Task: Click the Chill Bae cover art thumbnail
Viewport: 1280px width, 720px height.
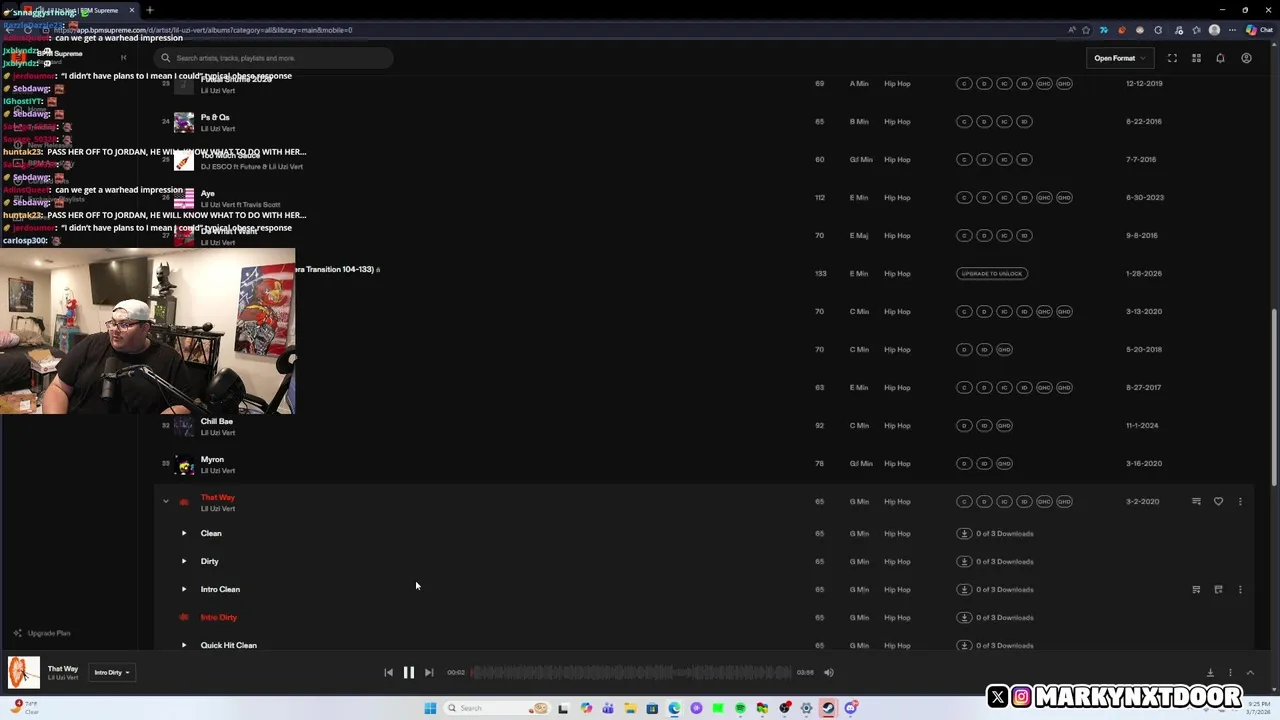Action: (184, 426)
